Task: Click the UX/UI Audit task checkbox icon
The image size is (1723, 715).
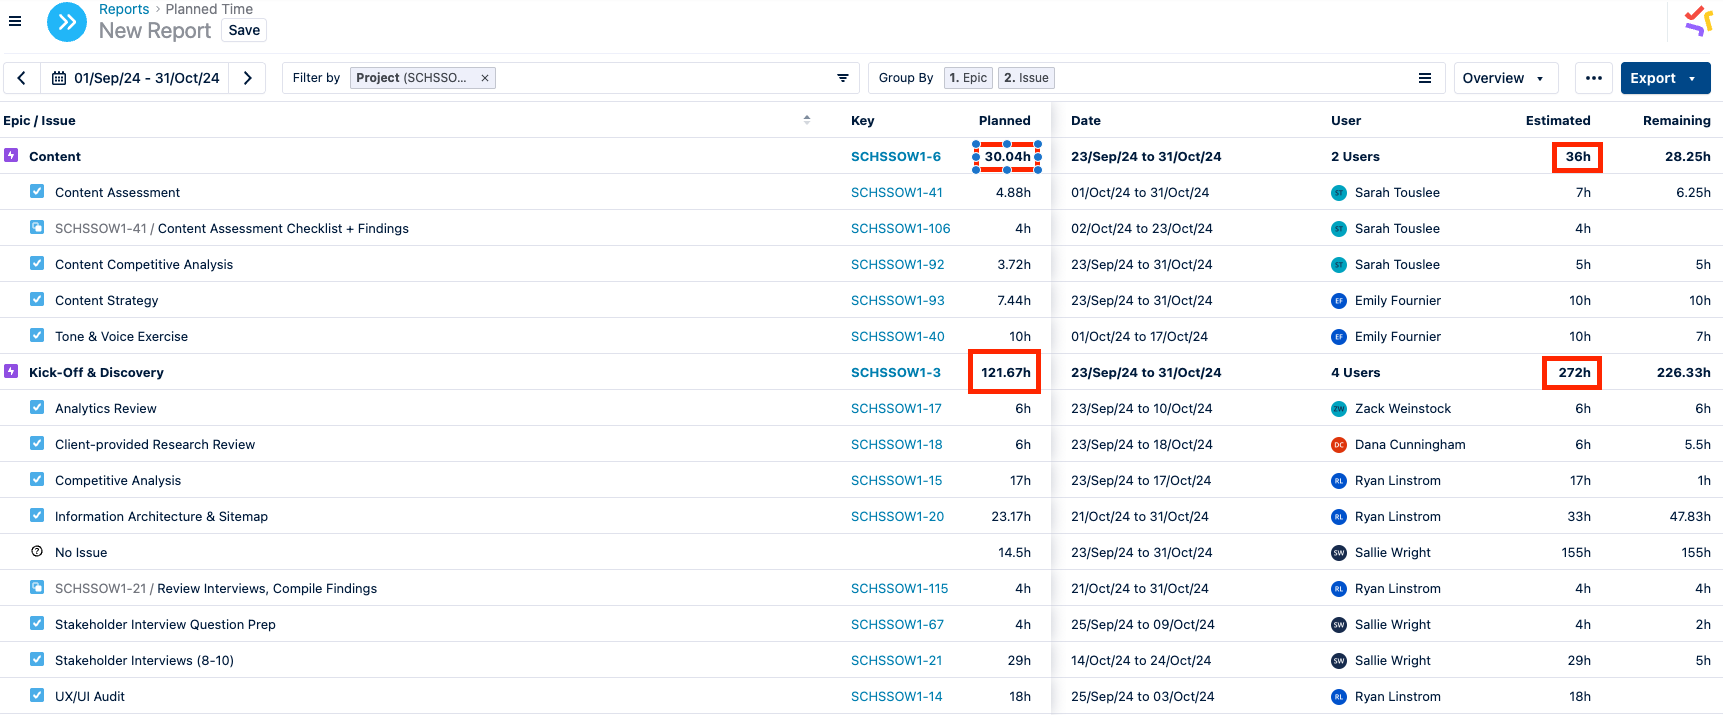Action: pos(37,696)
